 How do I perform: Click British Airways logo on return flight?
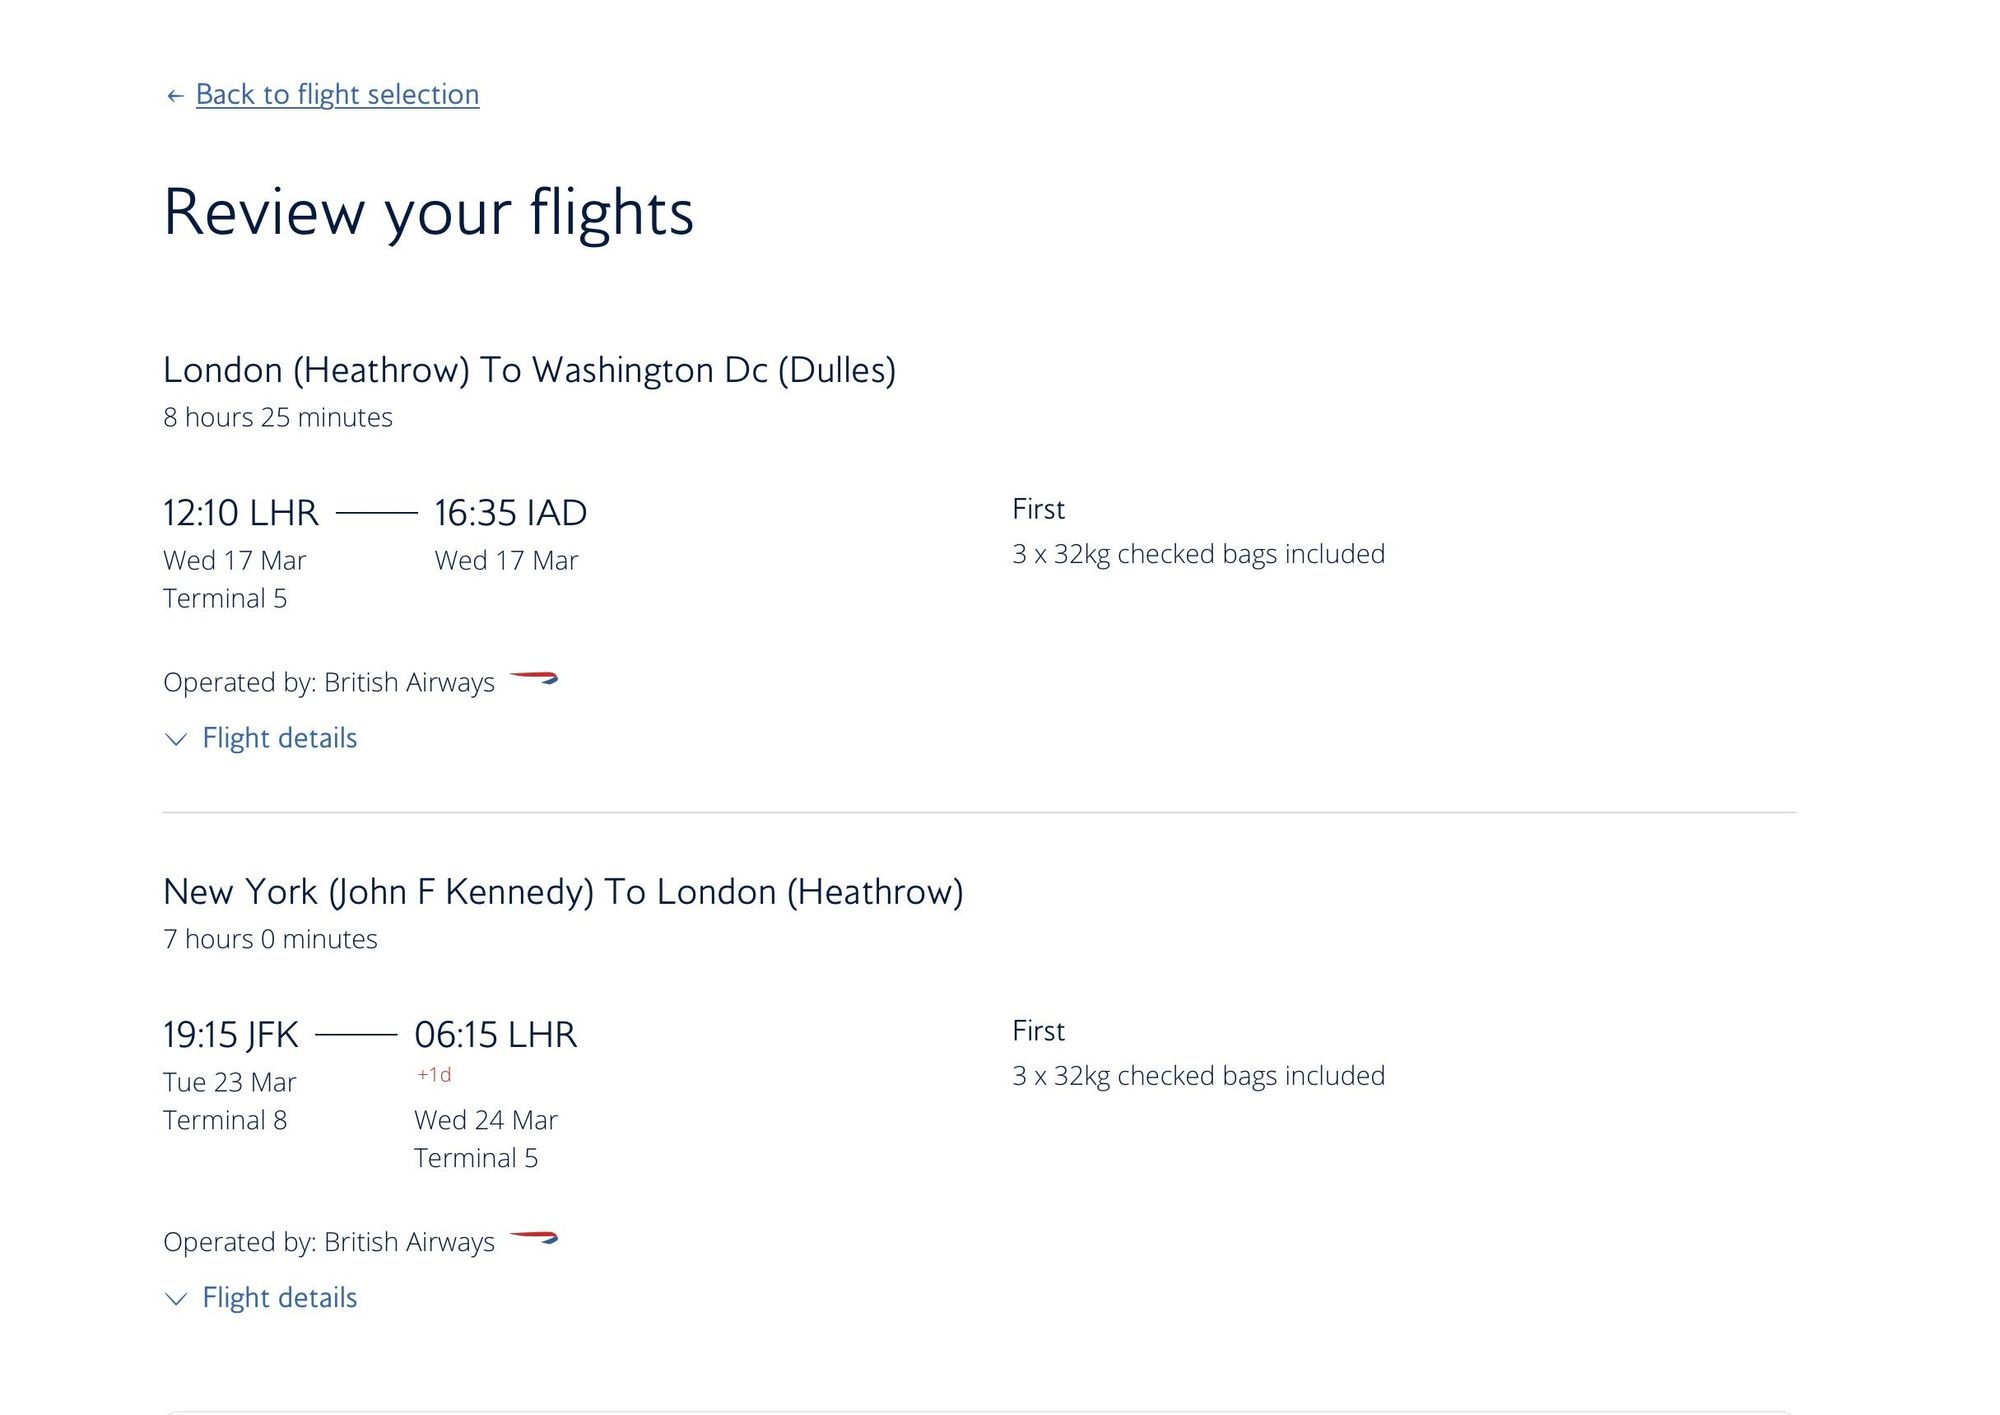pos(534,1239)
